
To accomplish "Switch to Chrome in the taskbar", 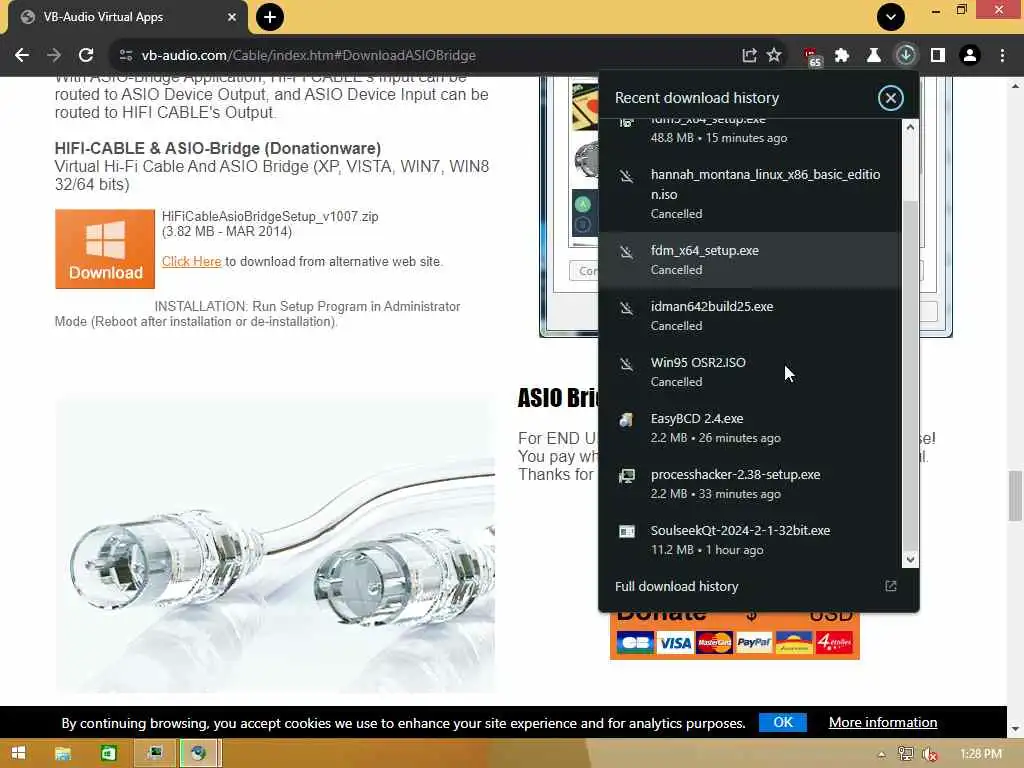I will coord(199,753).
